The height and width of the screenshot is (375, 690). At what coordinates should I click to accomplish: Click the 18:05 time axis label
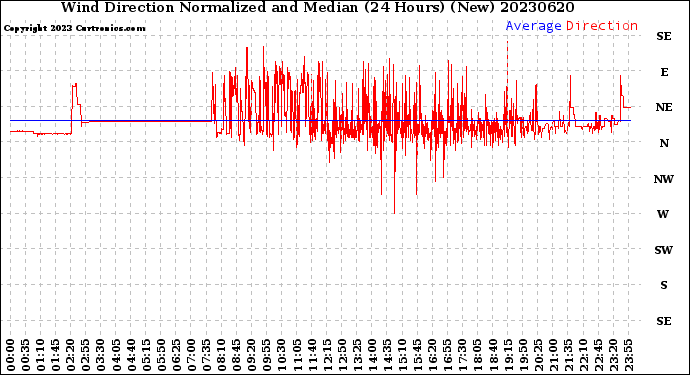tap(478, 355)
